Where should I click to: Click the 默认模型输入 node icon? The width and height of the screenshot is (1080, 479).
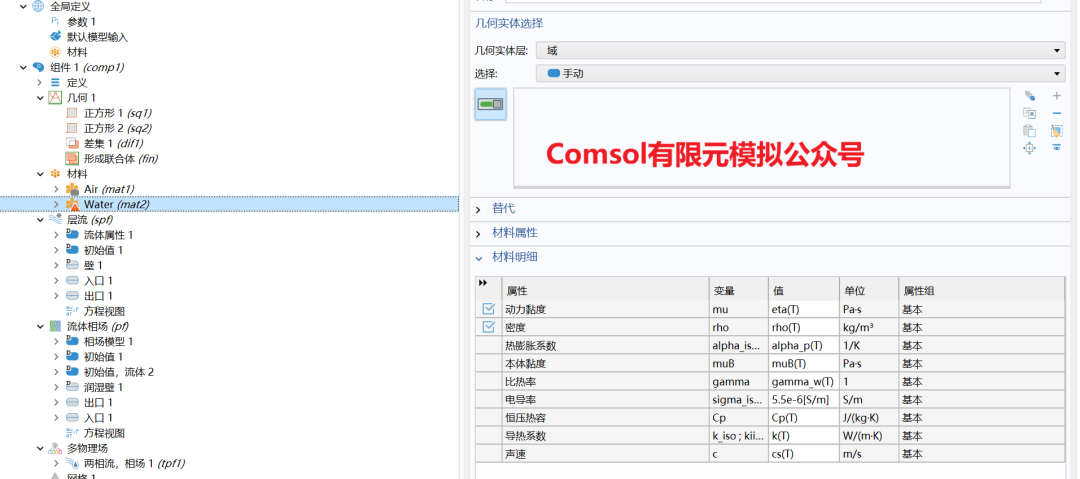(55, 37)
